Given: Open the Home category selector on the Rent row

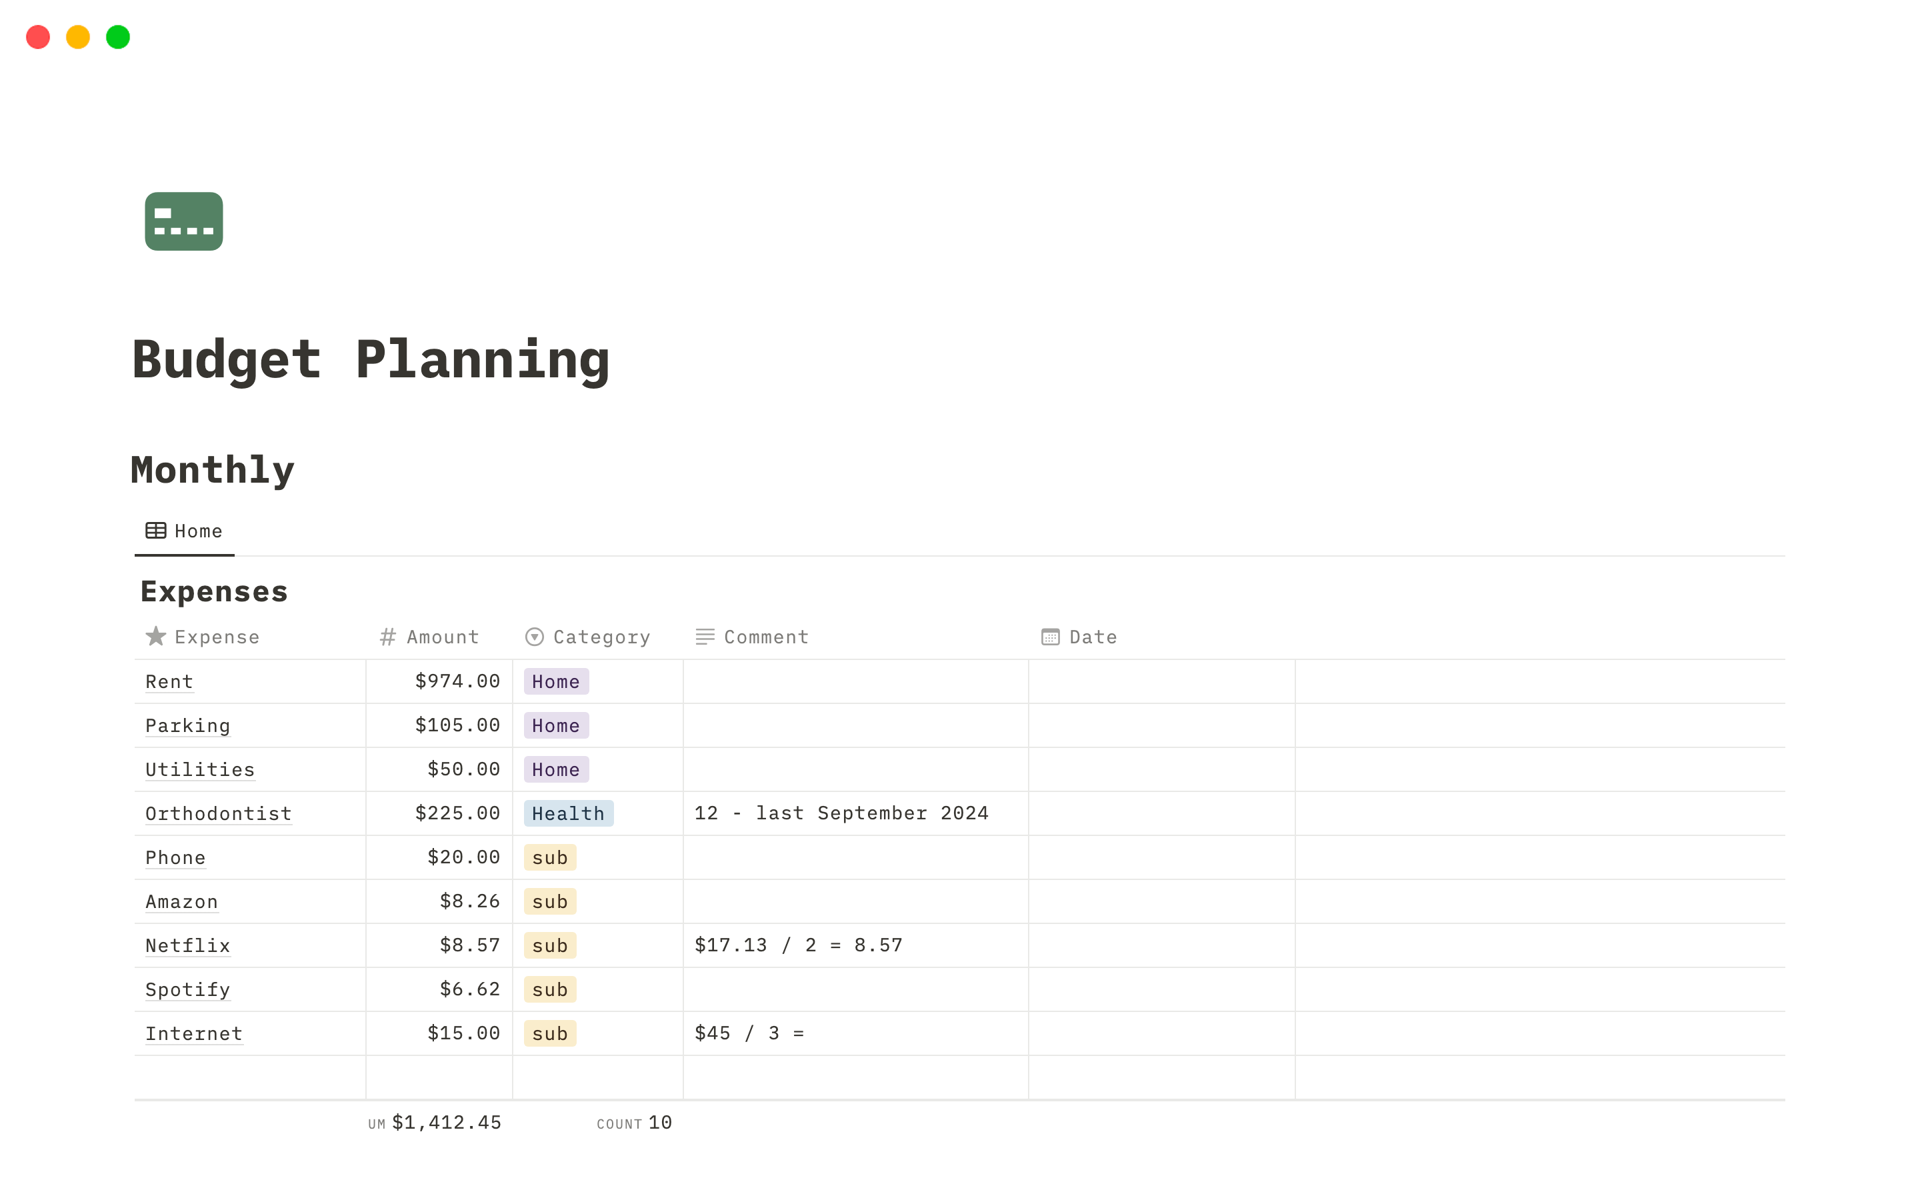Looking at the screenshot, I should 556,681.
